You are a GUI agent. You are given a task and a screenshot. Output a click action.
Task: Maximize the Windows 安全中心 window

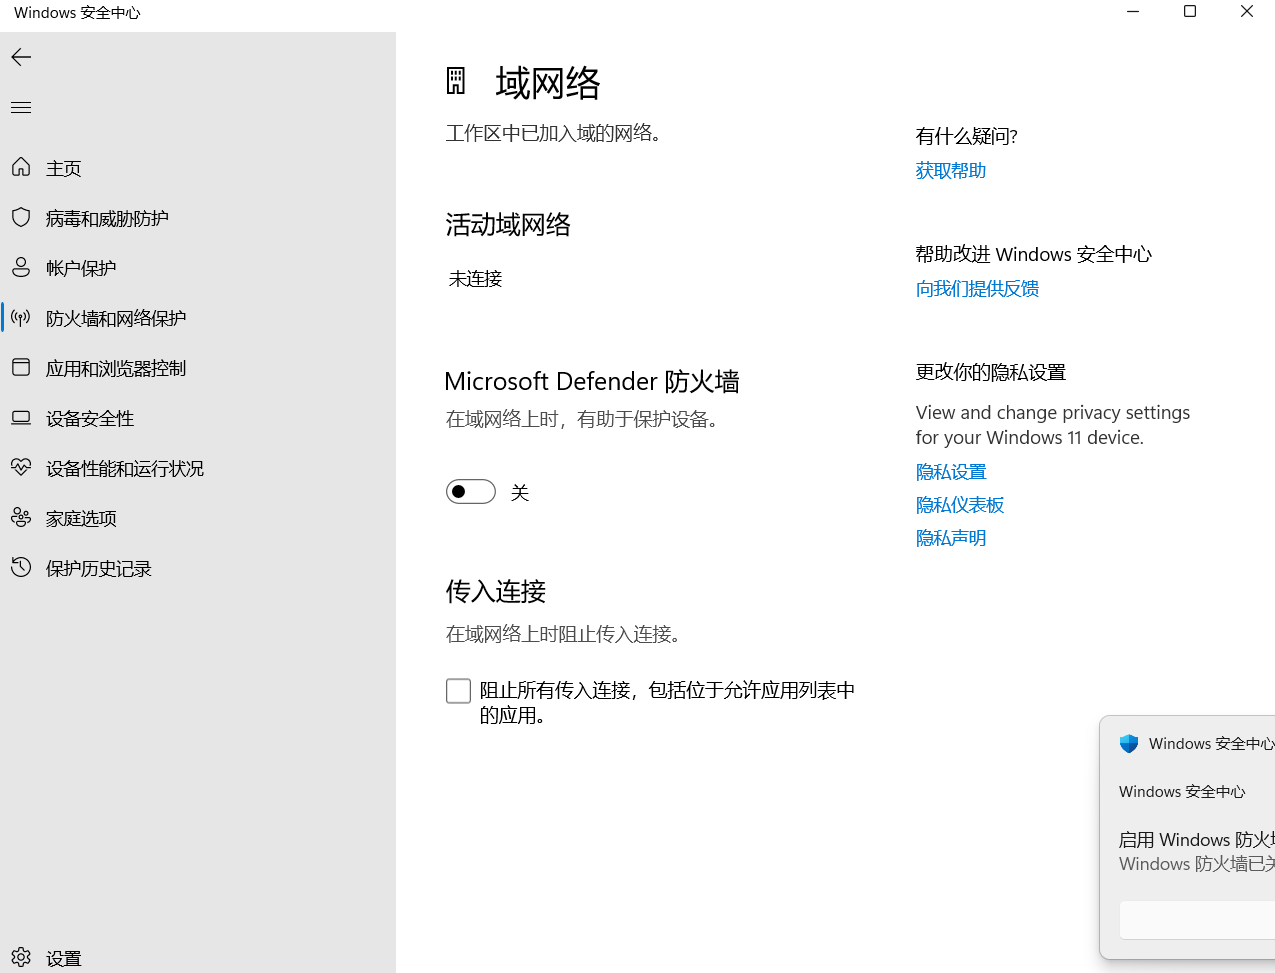point(1190,12)
